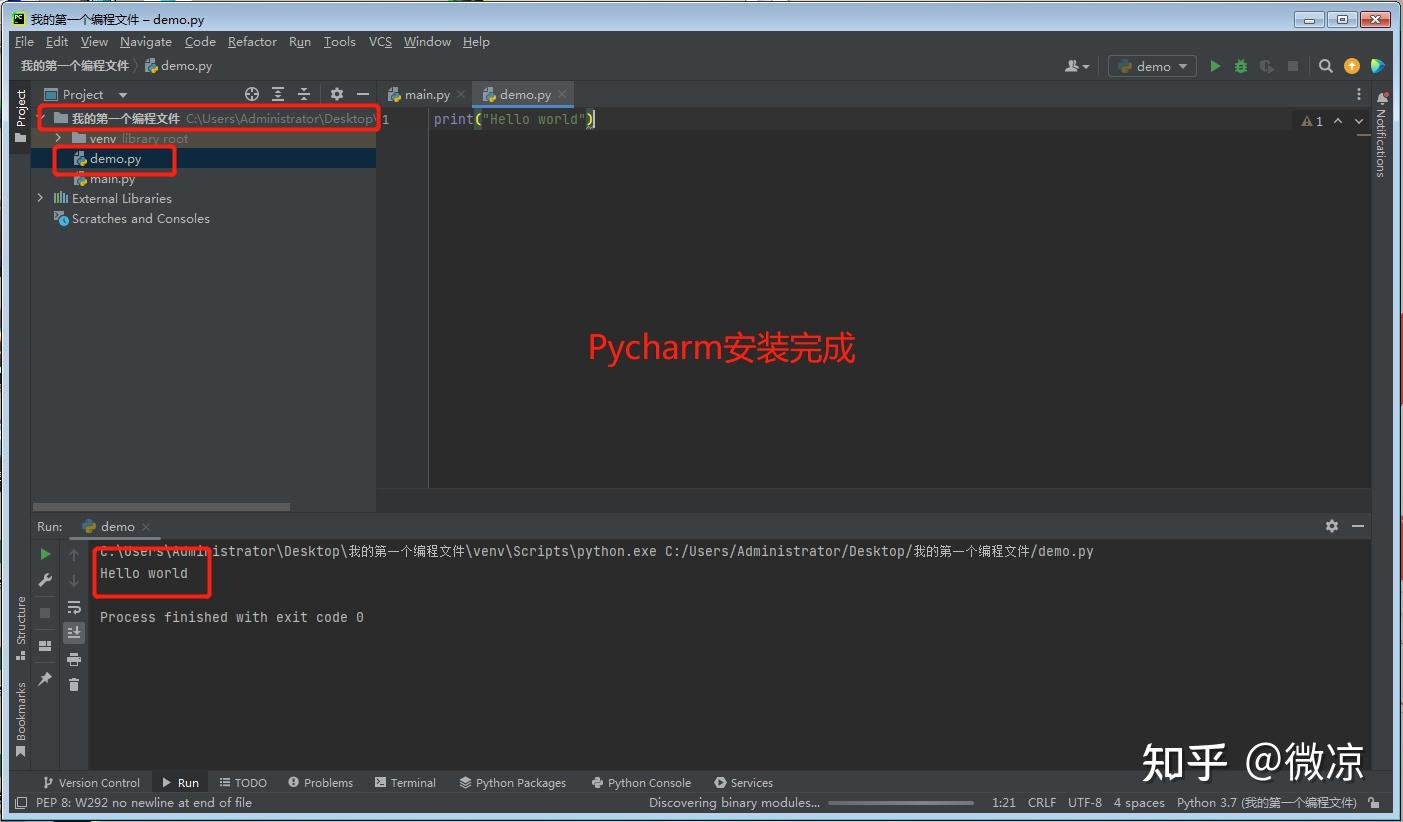This screenshot has height=822, width=1403.
Task: Open file encoding UTF-8 selector
Action: coord(1085,803)
